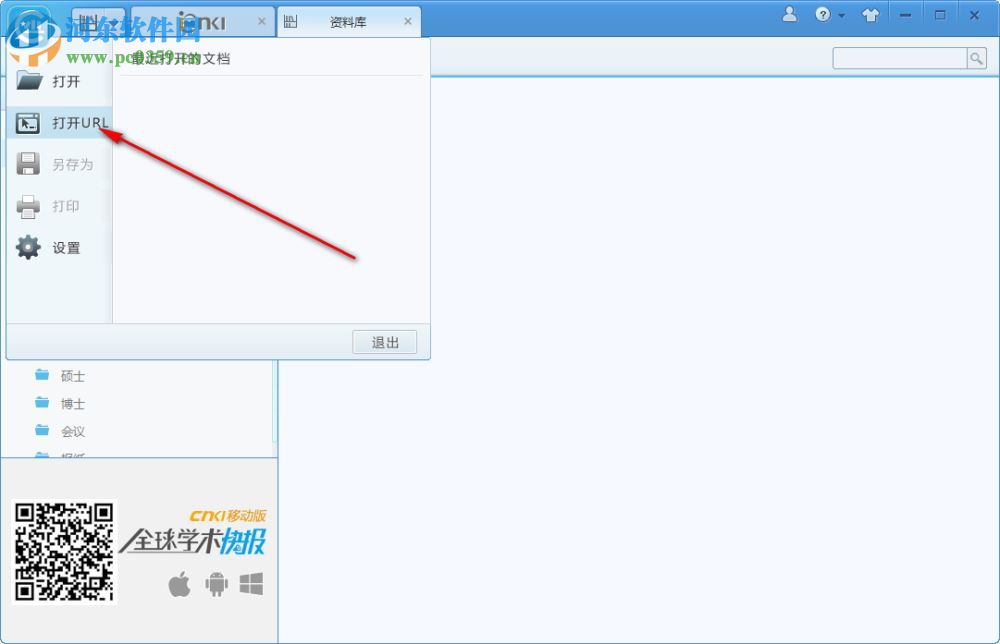This screenshot has height=644, width=1000.
Task: Open the help dropdown arrow on title bar
Action: point(840,14)
